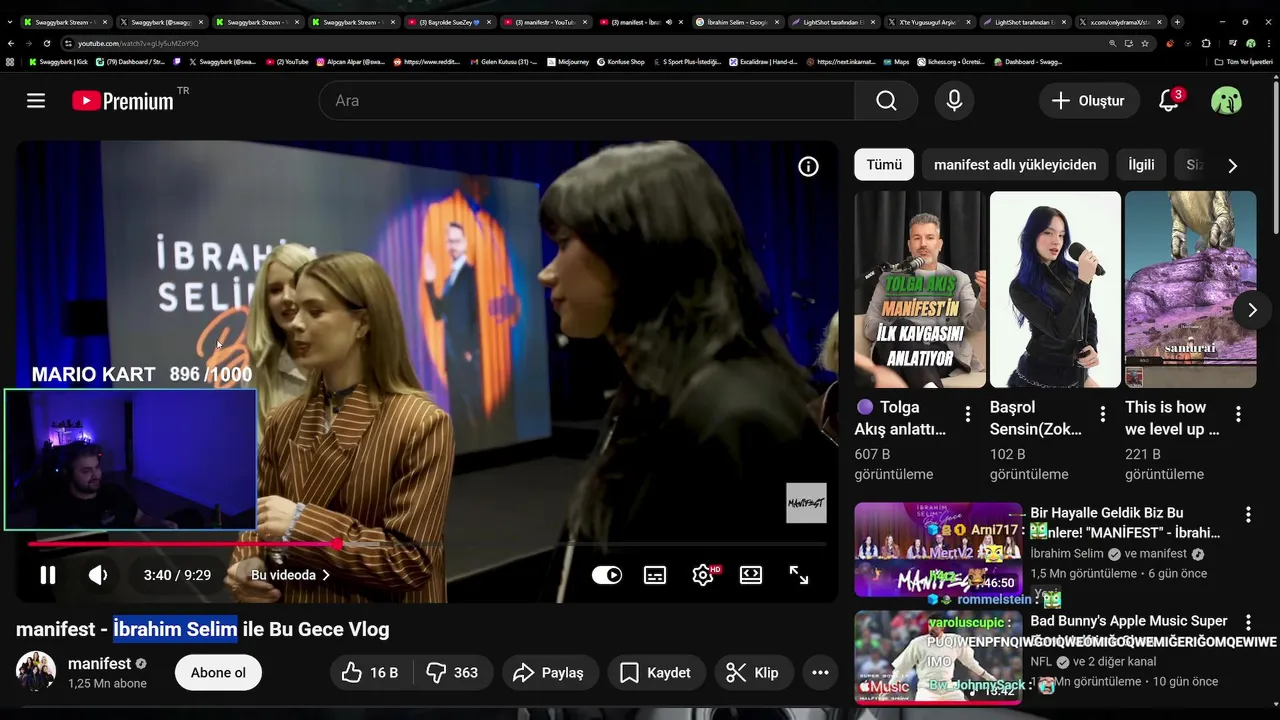Dislike the video showing 363
The width and height of the screenshot is (1280, 720).
[452, 673]
